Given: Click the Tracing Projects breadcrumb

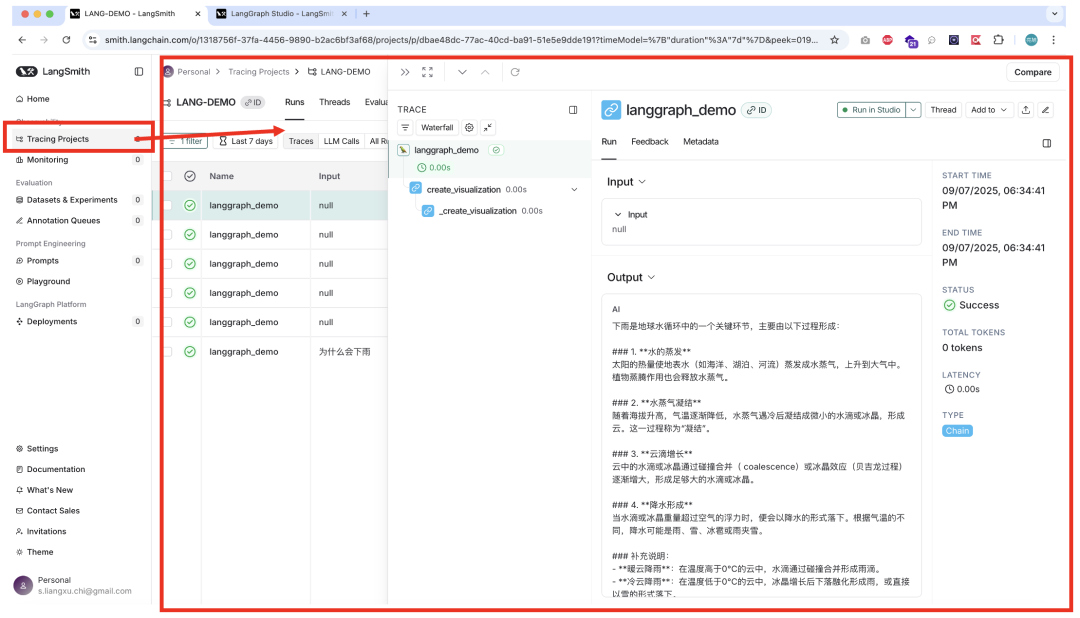Looking at the screenshot, I should click(x=258, y=72).
